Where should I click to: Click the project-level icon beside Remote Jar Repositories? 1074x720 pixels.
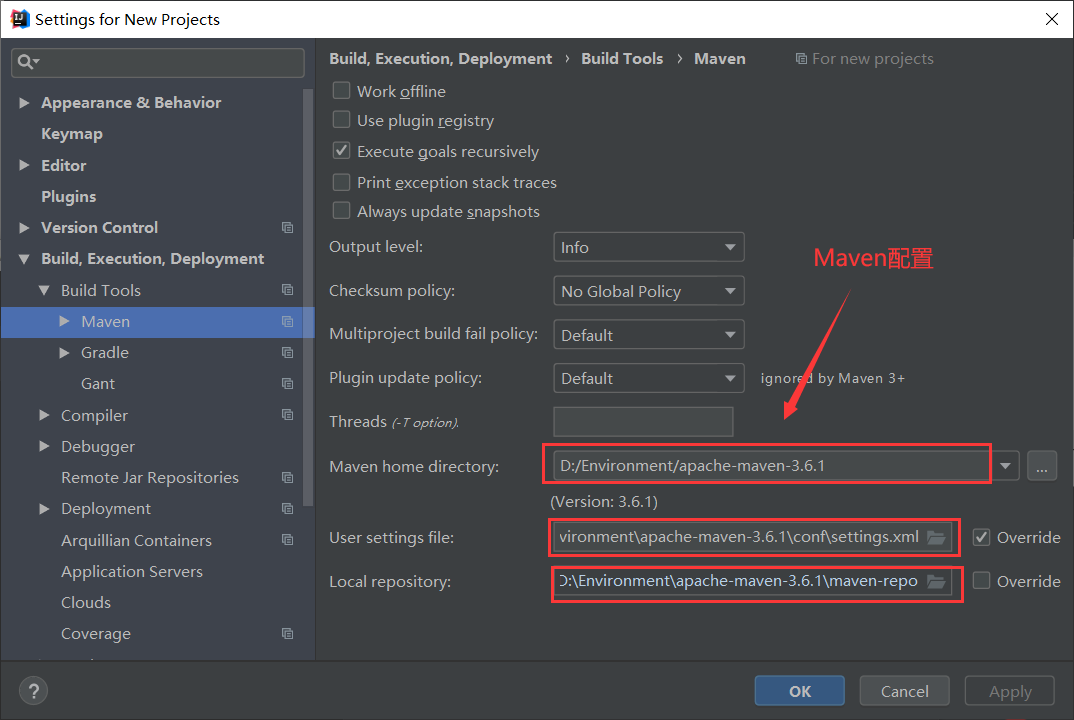coord(288,477)
